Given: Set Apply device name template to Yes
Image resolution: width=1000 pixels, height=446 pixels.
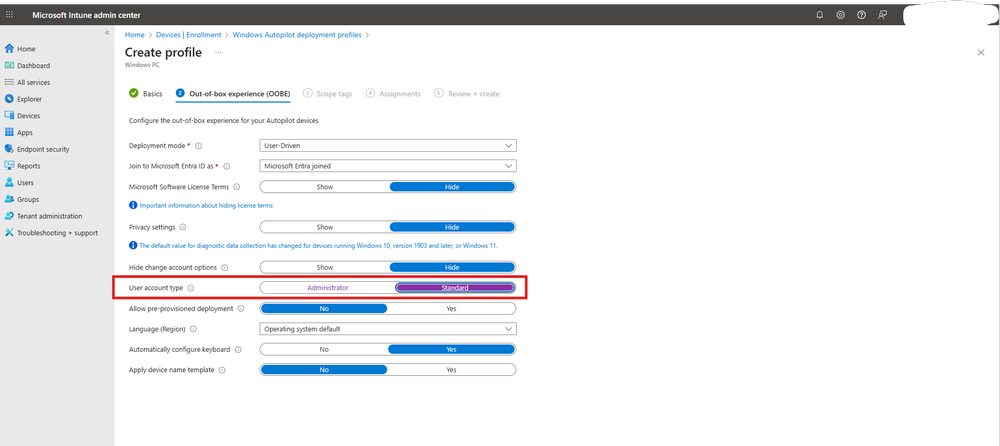Looking at the screenshot, I should (452, 370).
